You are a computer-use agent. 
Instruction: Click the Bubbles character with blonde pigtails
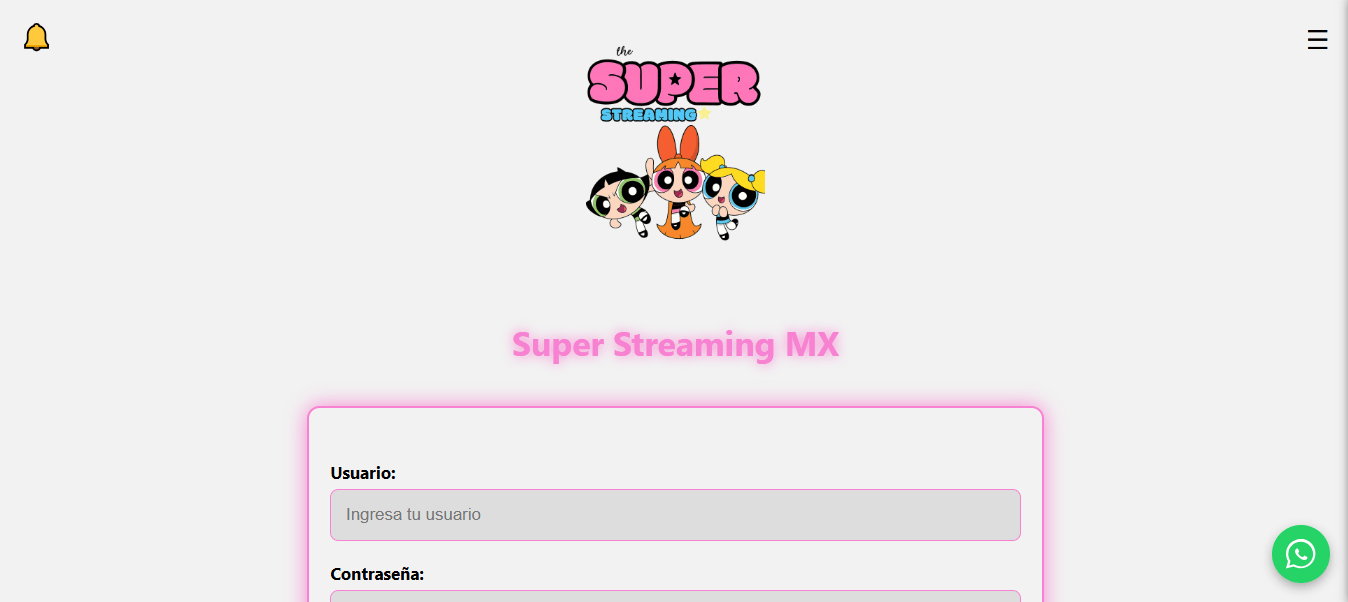pyautogui.click(x=733, y=195)
